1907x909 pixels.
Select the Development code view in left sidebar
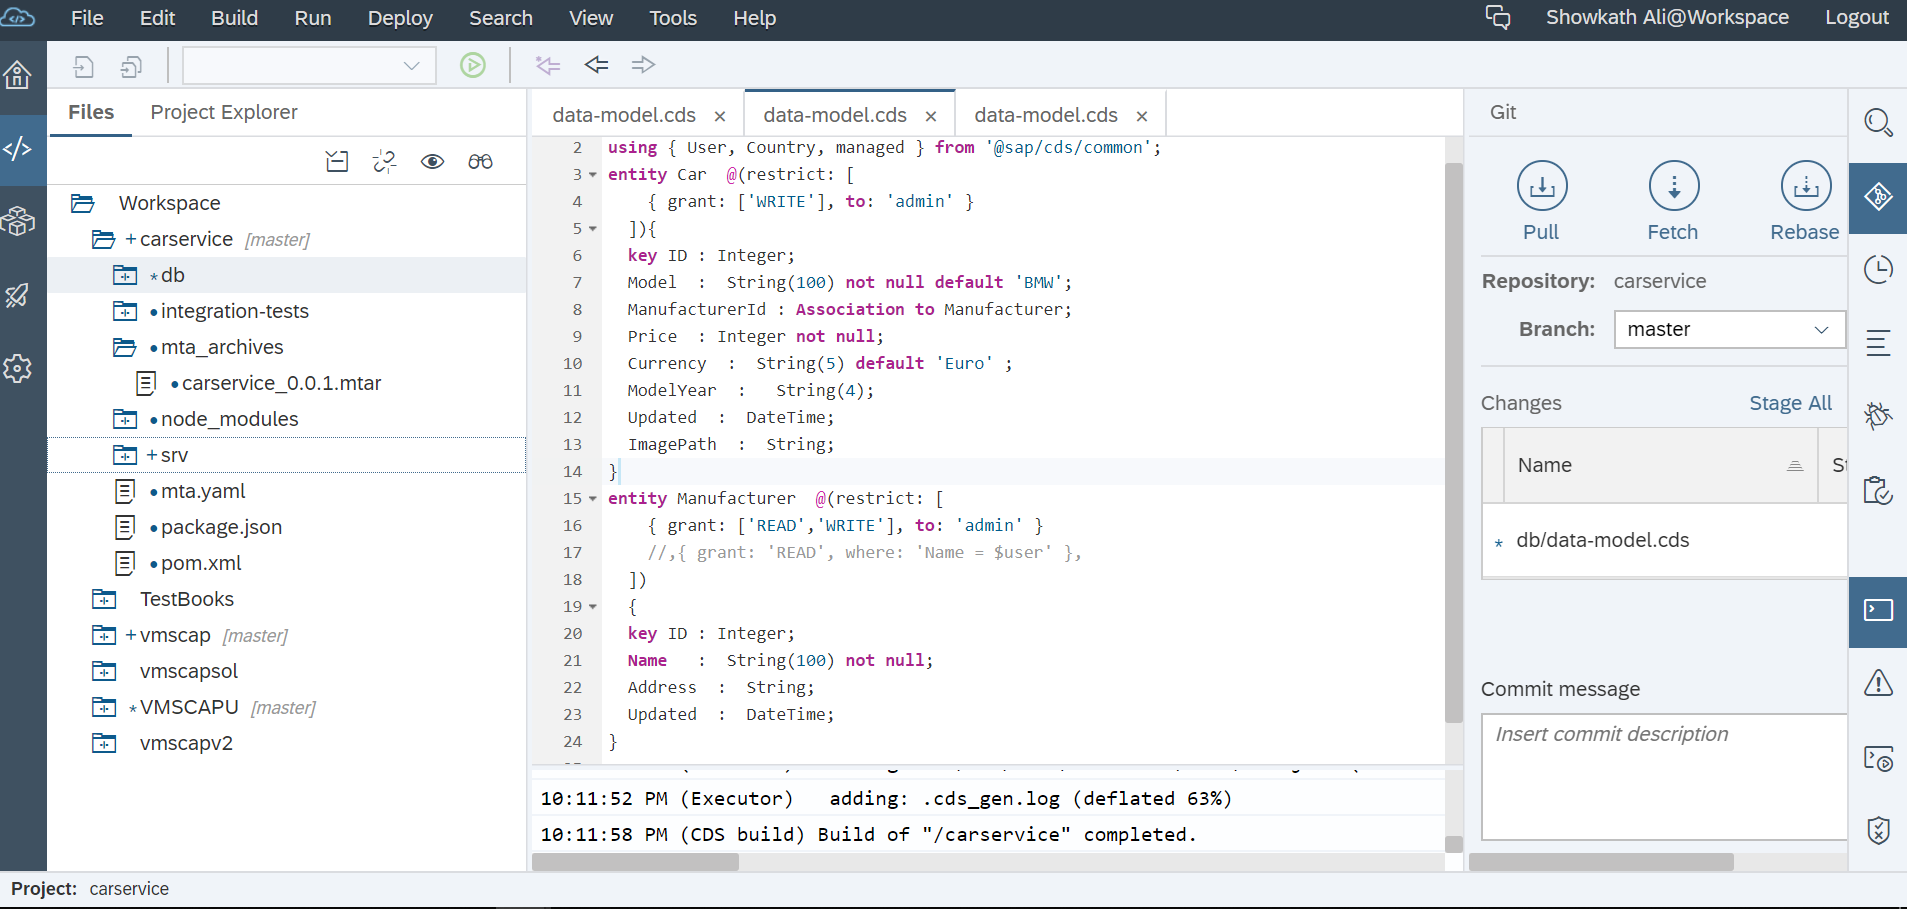(18, 148)
